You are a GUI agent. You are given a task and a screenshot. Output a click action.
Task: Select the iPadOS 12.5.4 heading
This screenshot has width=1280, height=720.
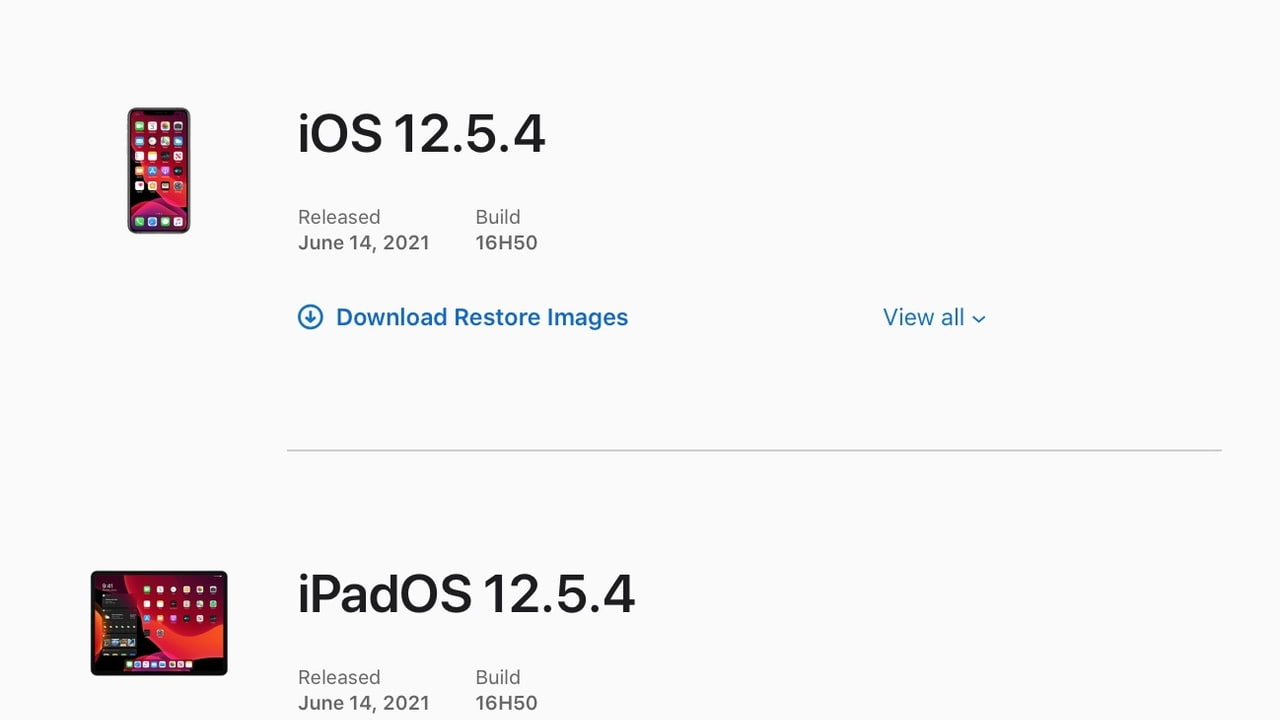coord(466,593)
